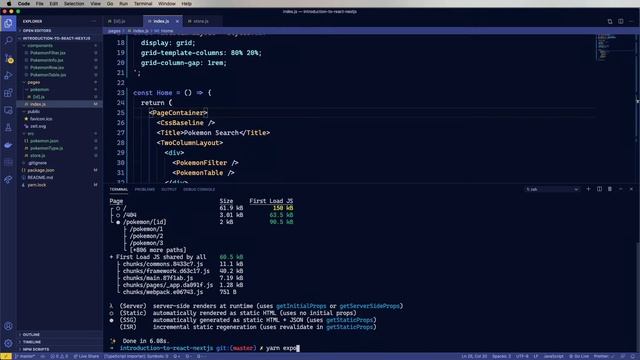The width and height of the screenshot is (640, 360).
Task: Click Go Live in the status bar
Action: (x=579, y=356)
